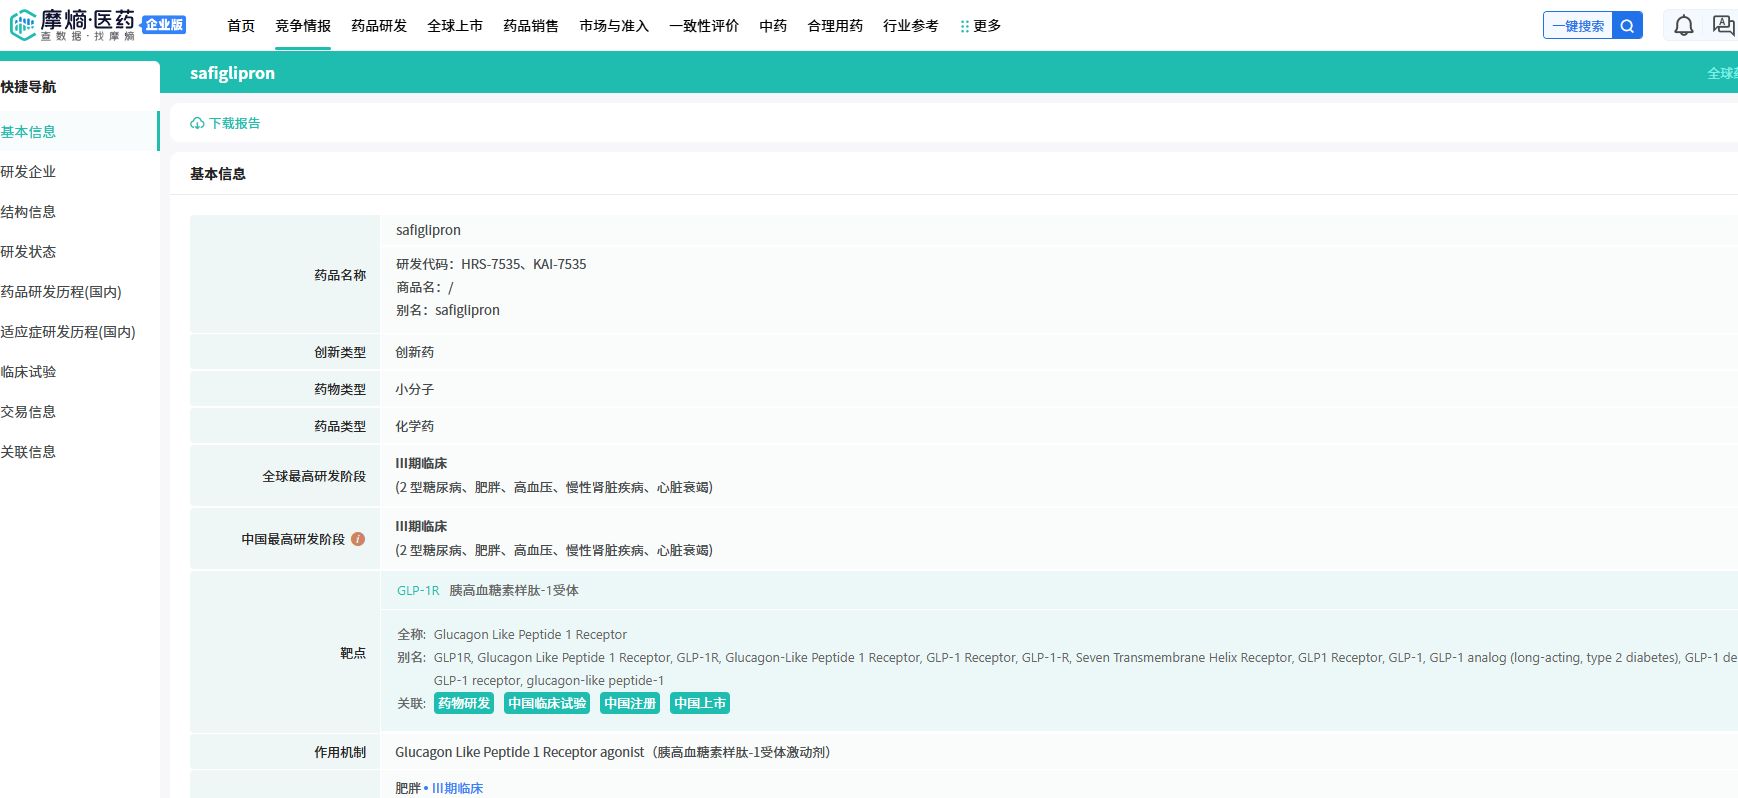Click the 摩熵医药 logo

coord(72,25)
